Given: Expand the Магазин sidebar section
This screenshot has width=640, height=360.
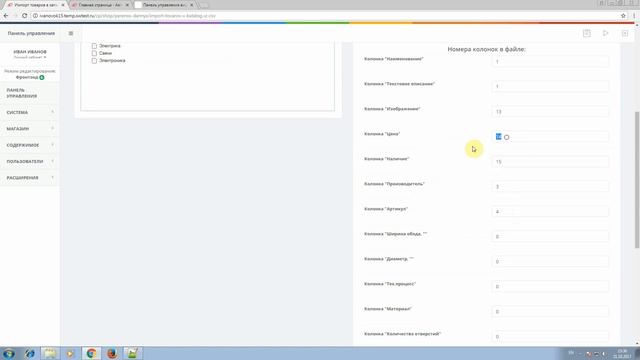Looking at the screenshot, I should pos(29,129).
